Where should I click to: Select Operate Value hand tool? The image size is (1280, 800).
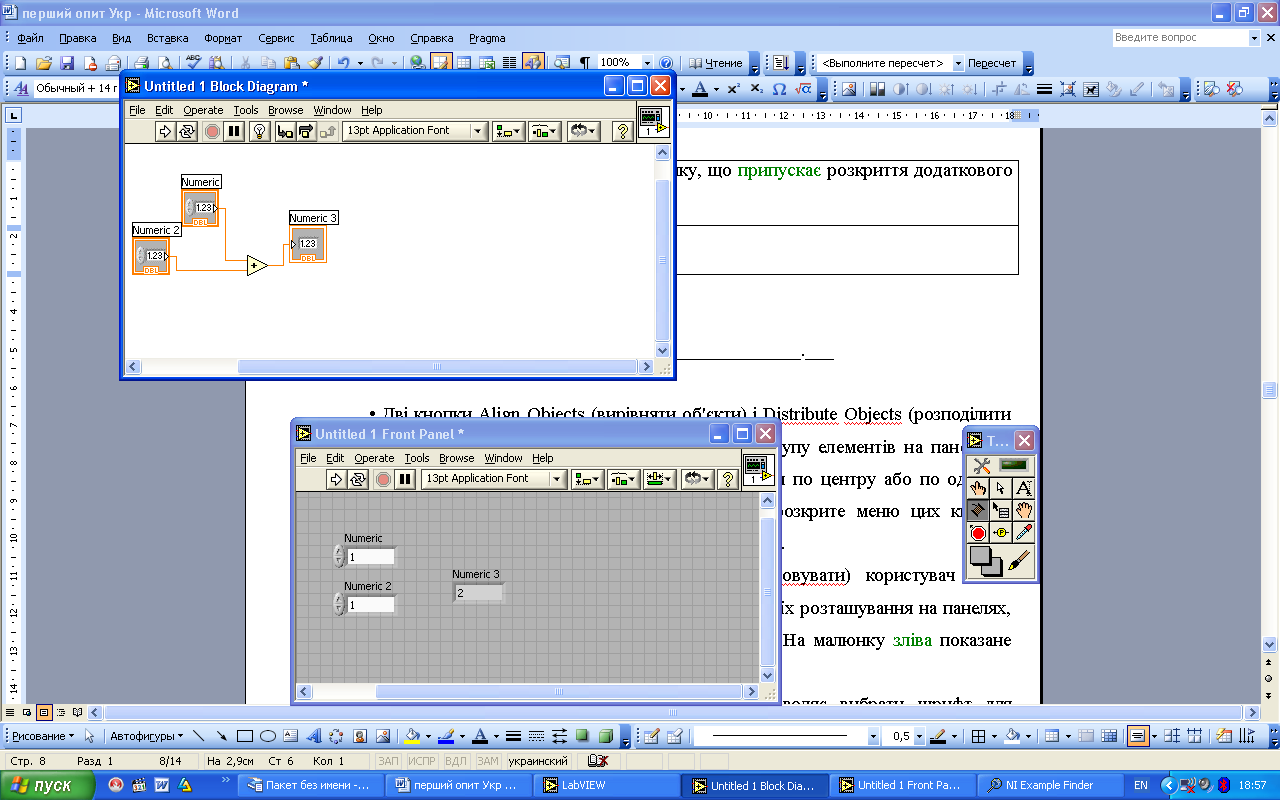[978, 487]
